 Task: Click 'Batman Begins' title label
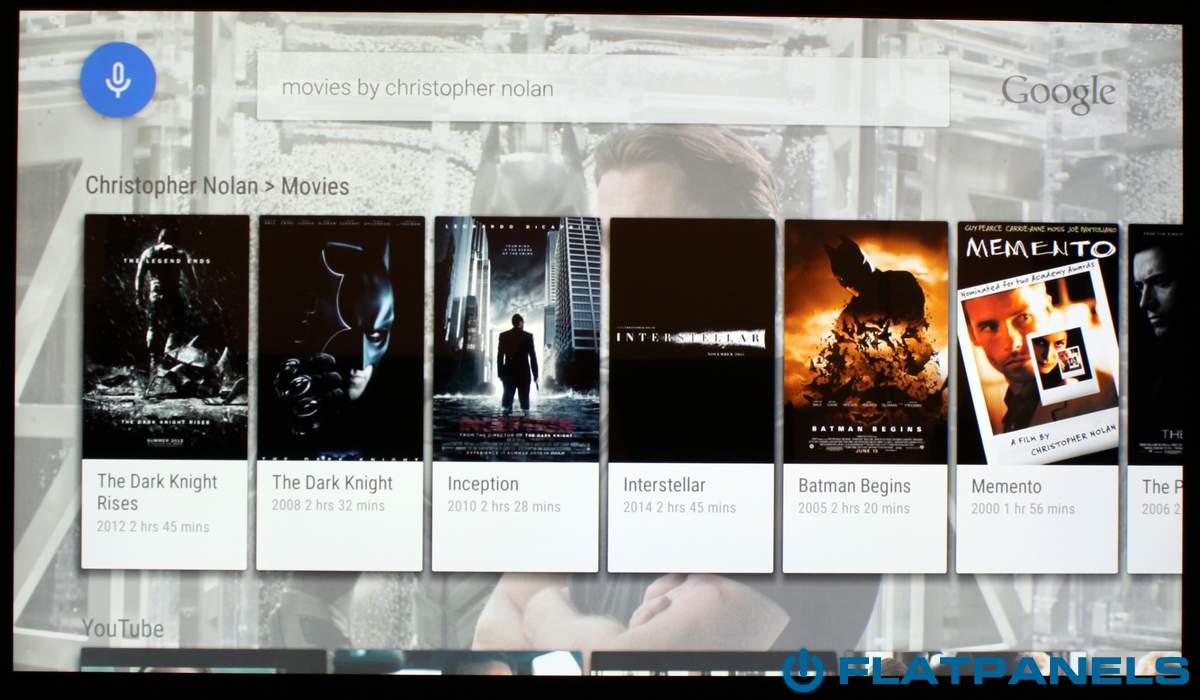pyautogui.click(x=854, y=486)
